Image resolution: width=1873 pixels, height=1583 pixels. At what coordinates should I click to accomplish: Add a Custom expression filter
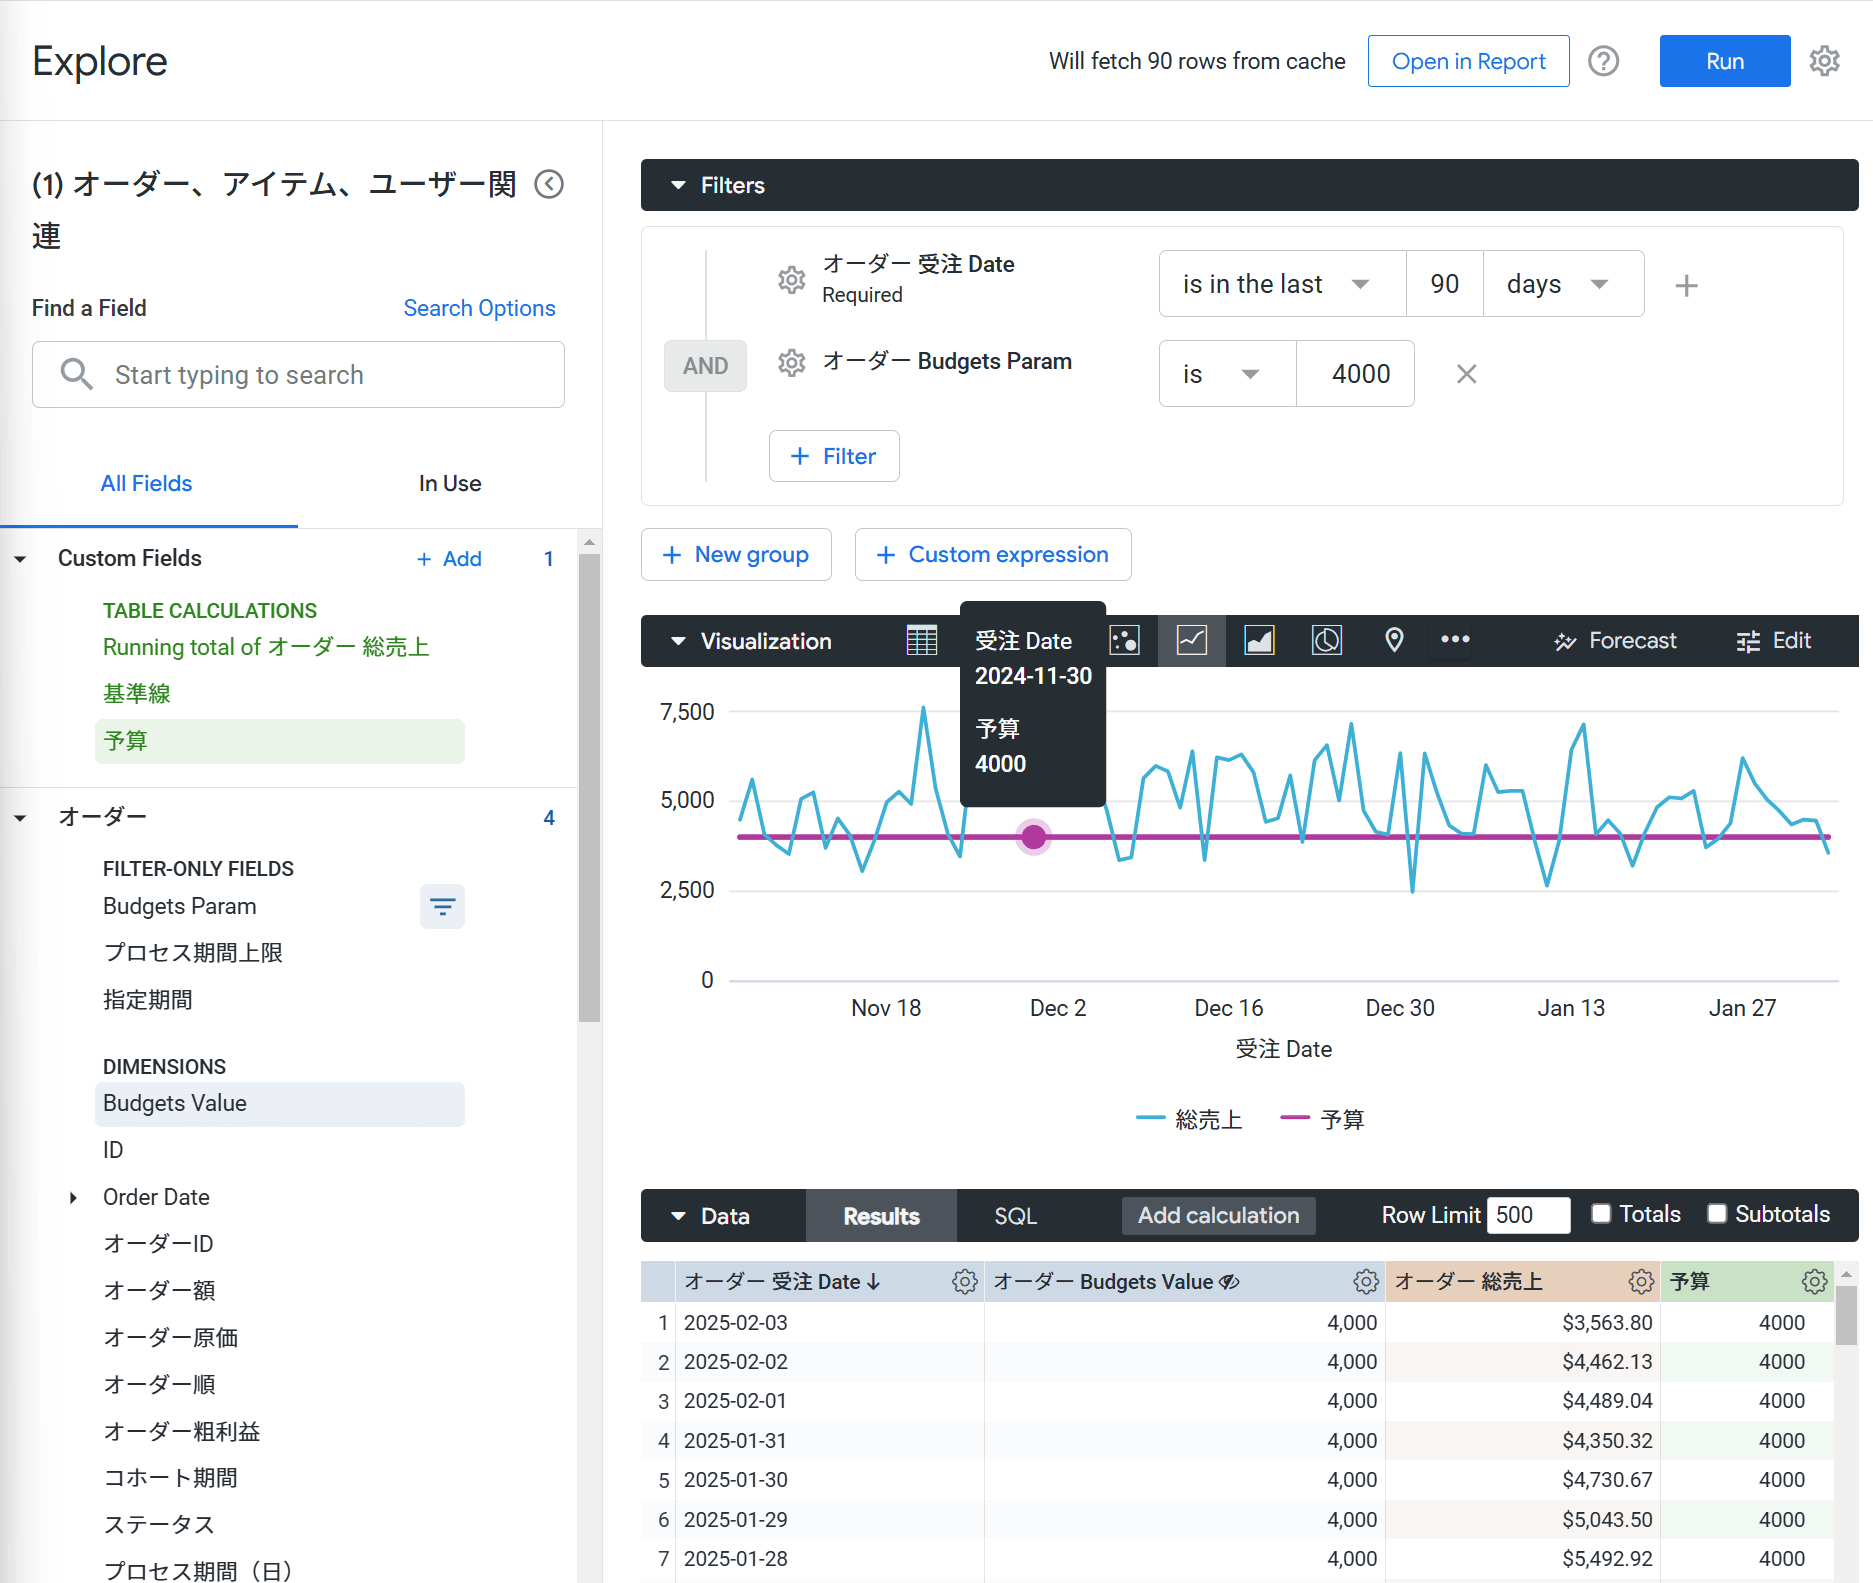[993, 554]
